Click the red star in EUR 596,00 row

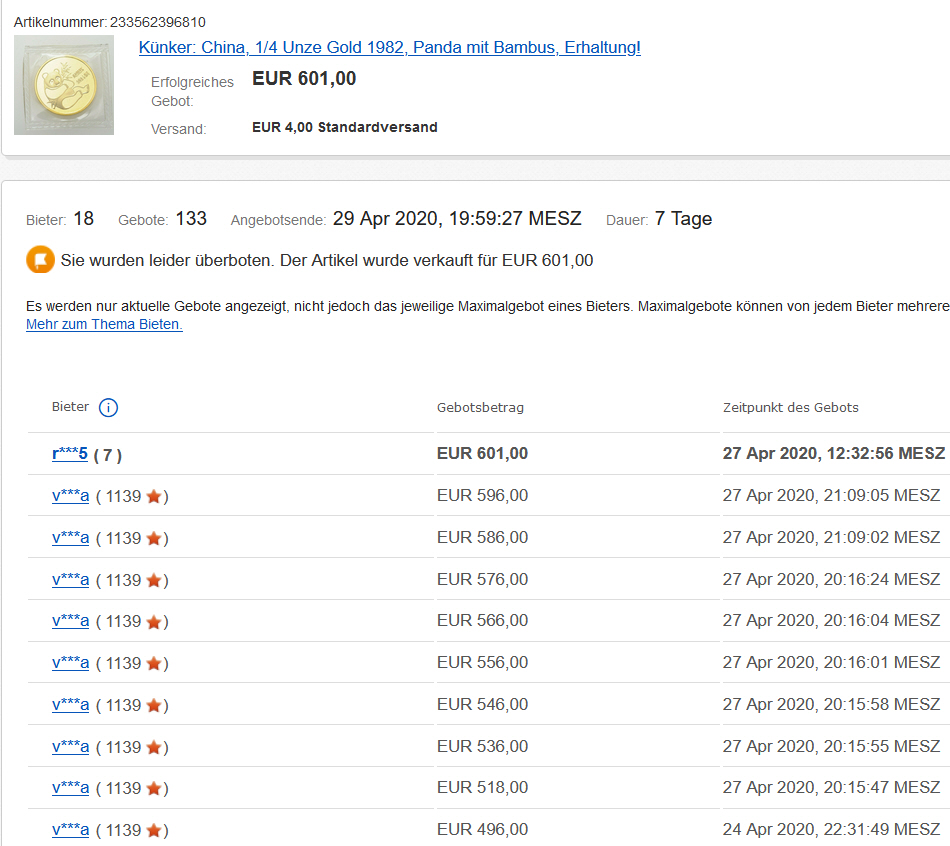153,496
